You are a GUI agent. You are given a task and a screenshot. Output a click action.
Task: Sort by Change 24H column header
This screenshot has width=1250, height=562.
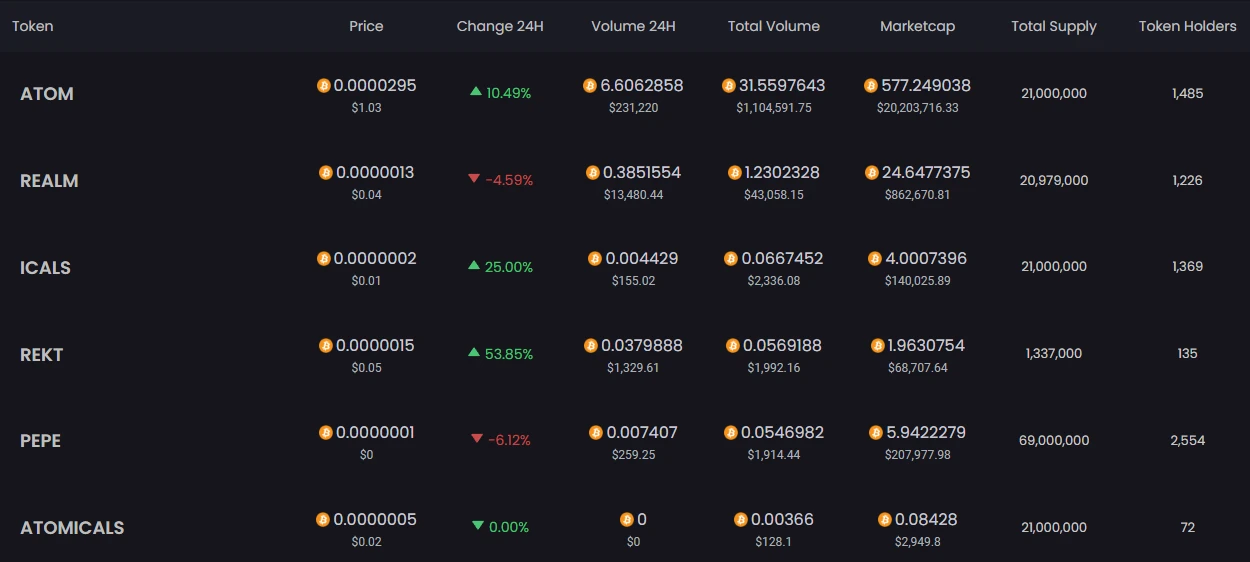pyautogui.click(x=500, y=26)
